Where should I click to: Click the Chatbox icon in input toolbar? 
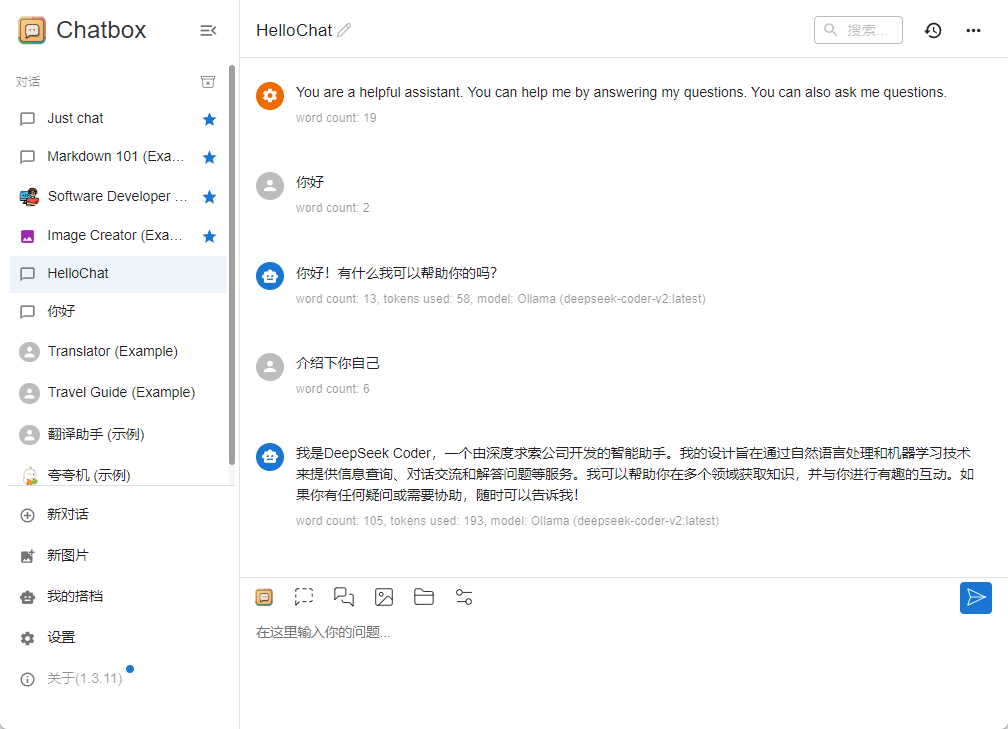tap(264, 597)
